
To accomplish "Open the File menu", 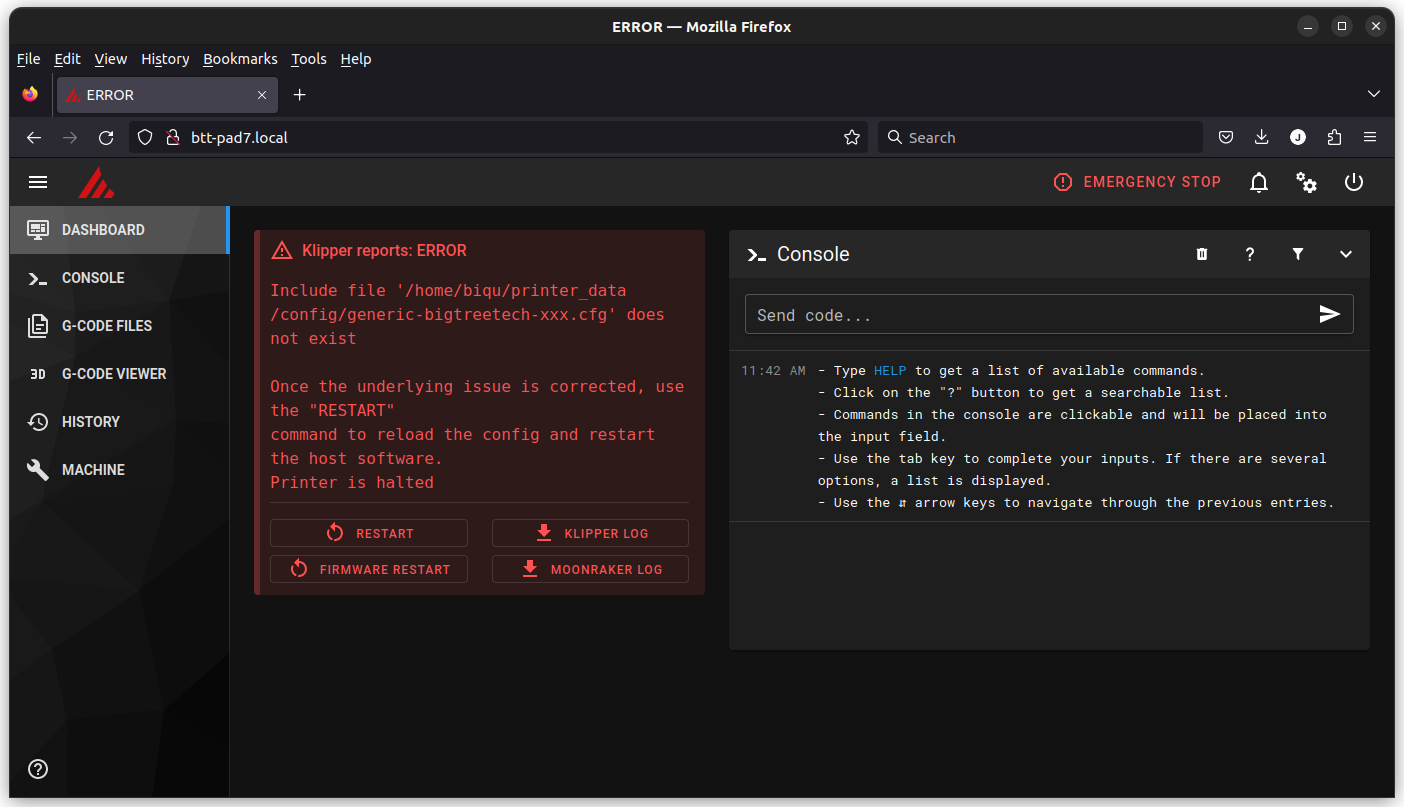I will pyautogui.click(x=28, y=59).
